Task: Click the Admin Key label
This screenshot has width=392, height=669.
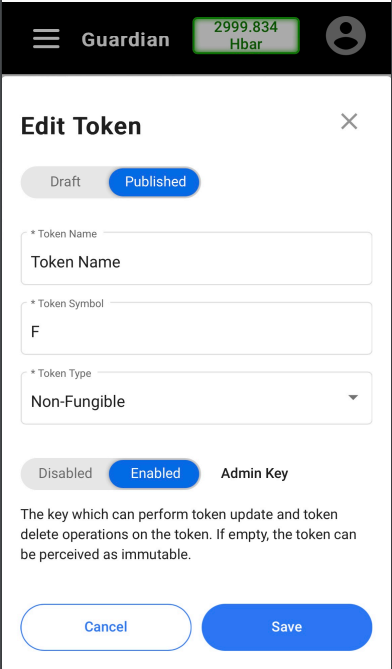Action: click(254, 474)
